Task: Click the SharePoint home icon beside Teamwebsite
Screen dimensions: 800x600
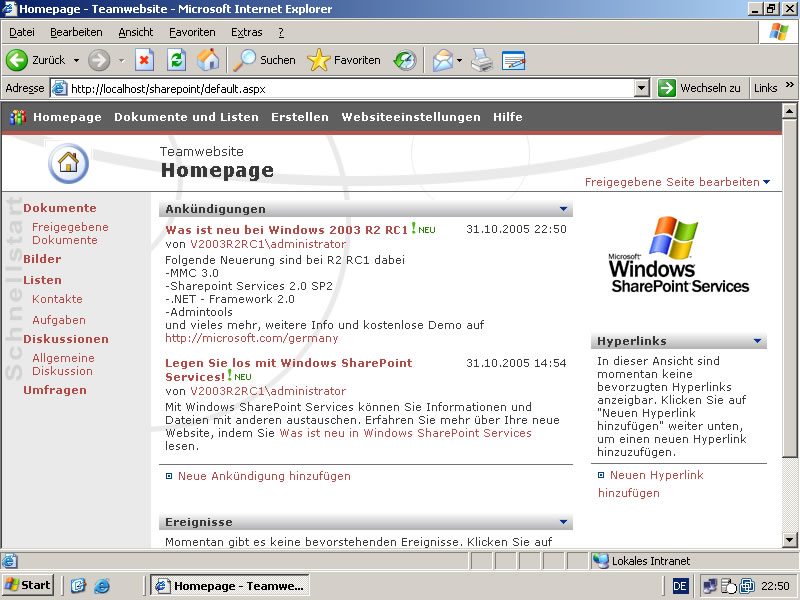Action: tap(67, 161)
